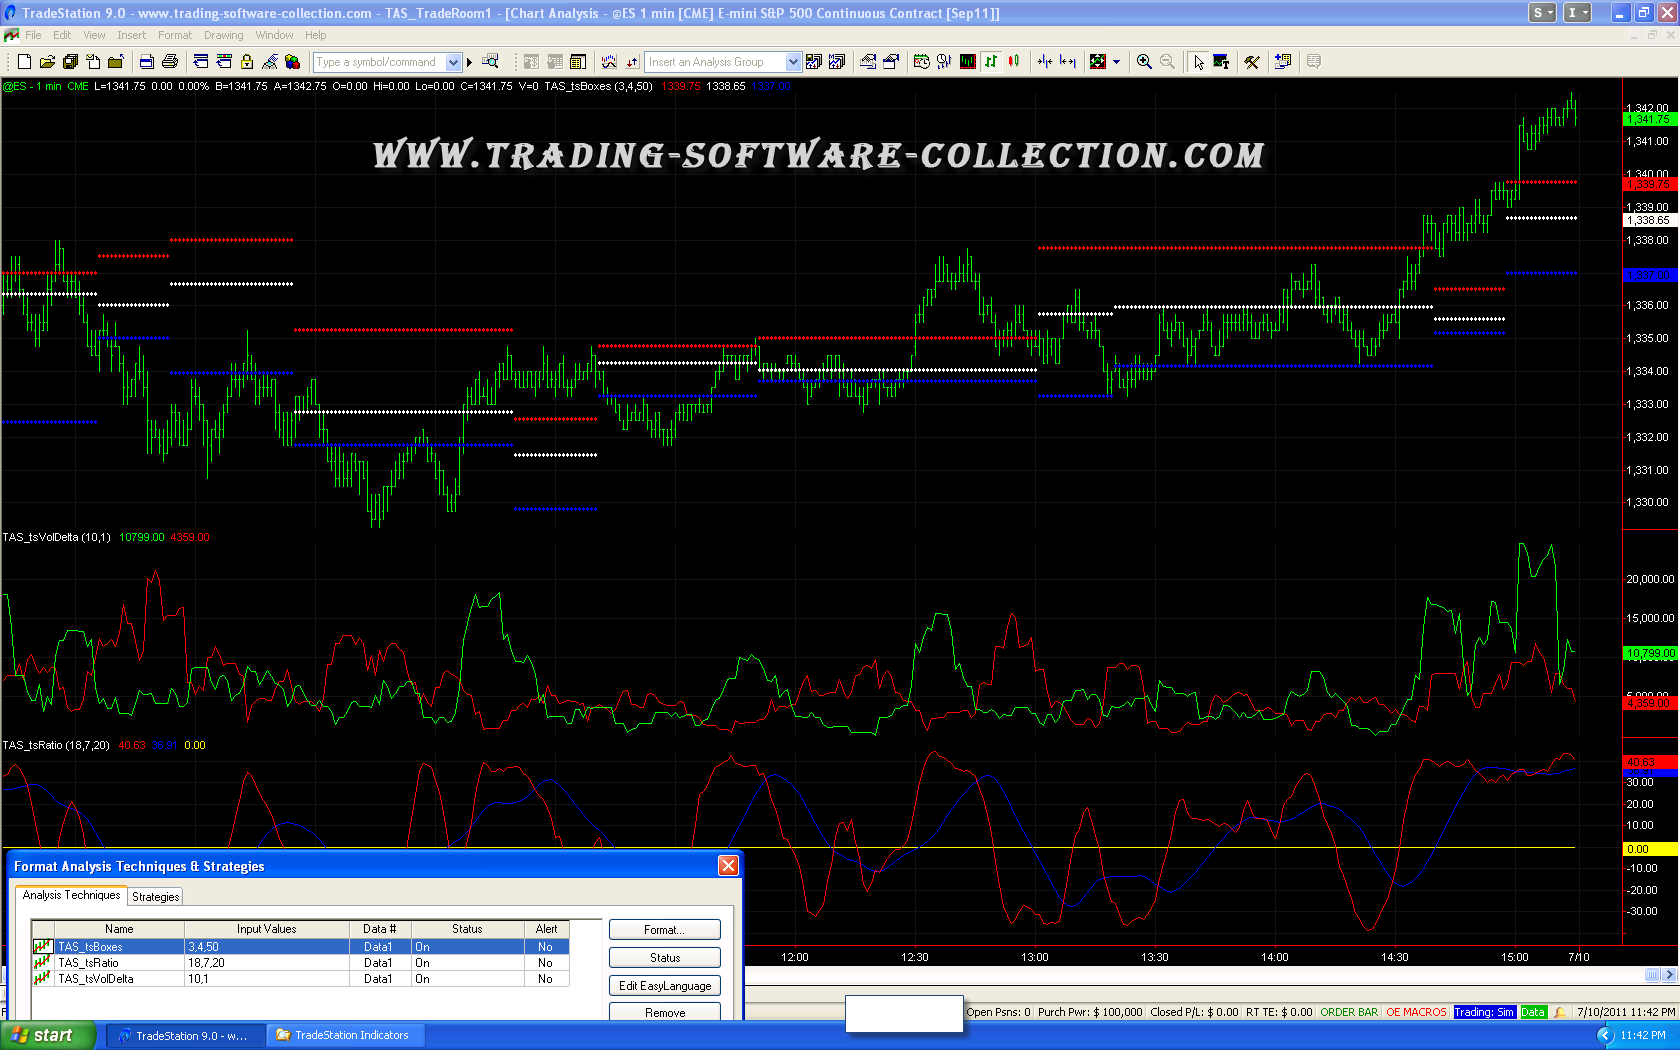Image resolution: width=1680 pixels, height=1050 pixels.
Task: Toggle the ORDER BAR in status bar
Action: [1348, 1012]
